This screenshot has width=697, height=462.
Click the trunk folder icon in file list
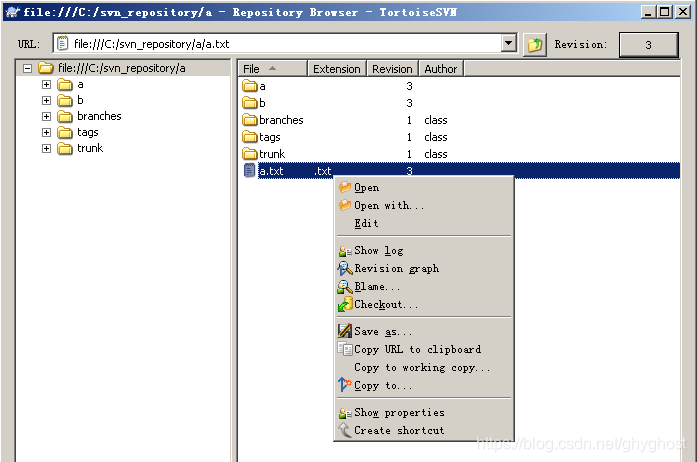point(250,154)
